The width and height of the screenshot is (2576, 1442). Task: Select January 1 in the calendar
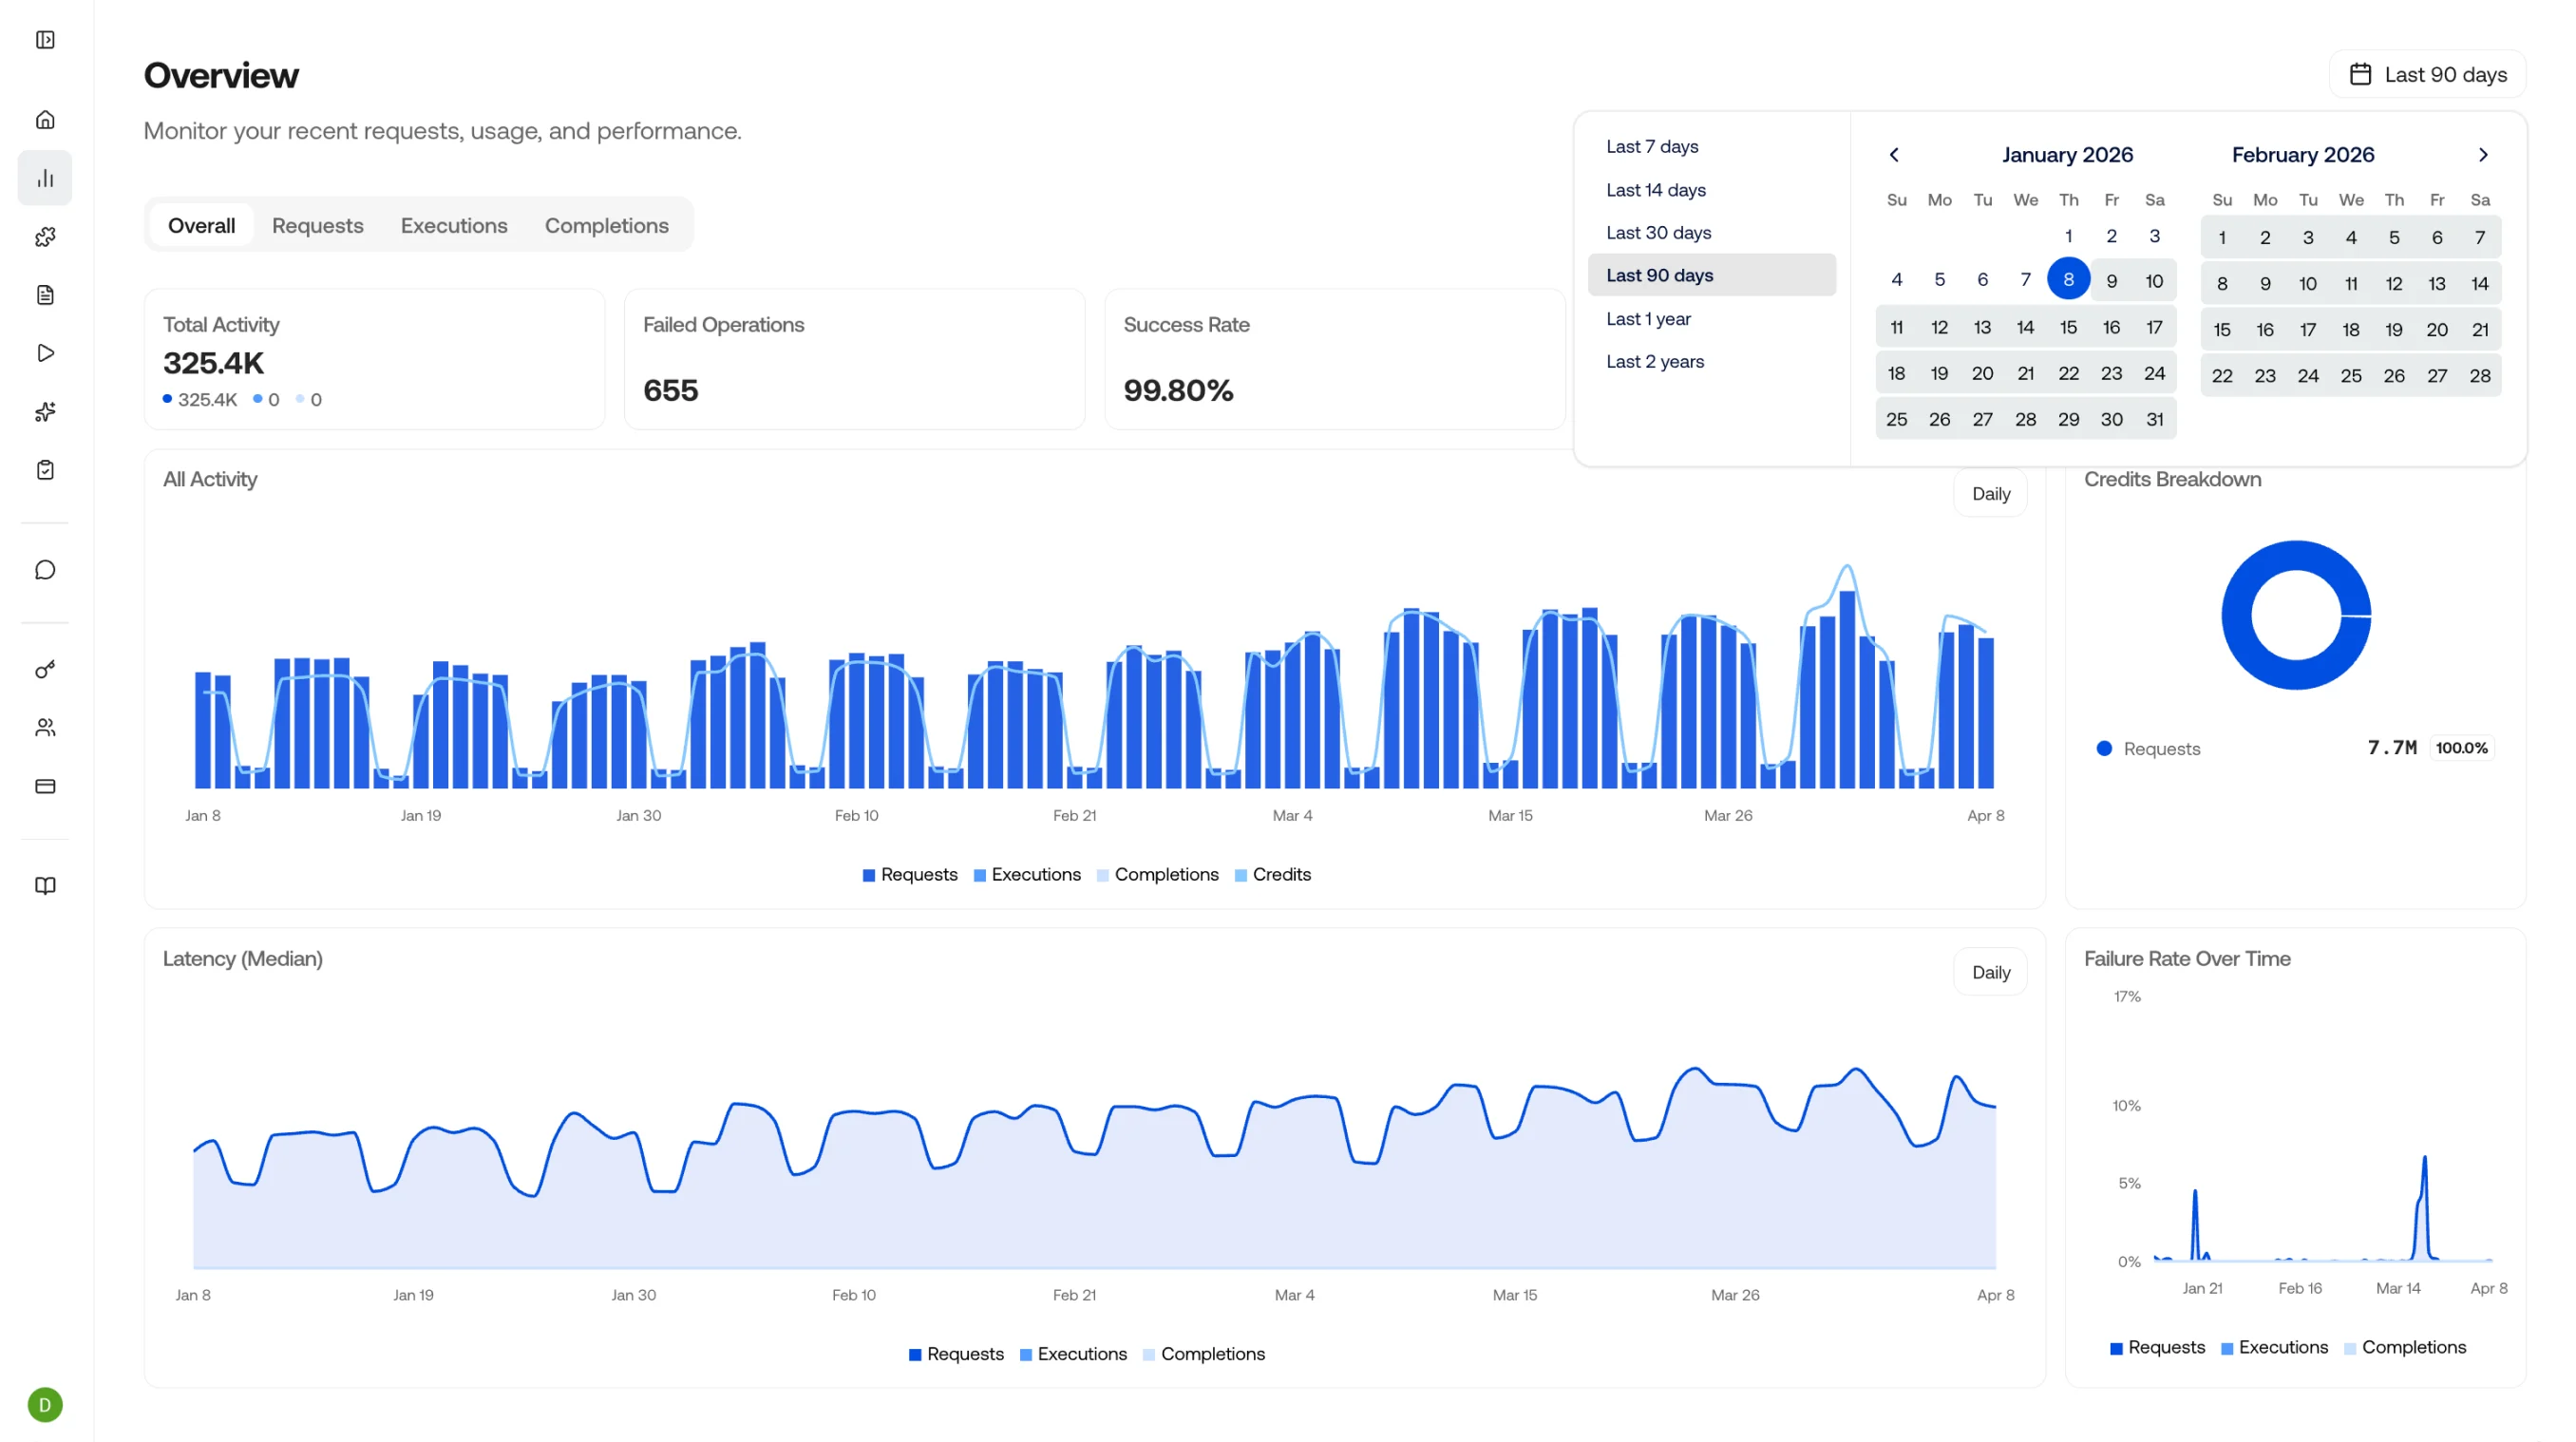(2068, 237)
